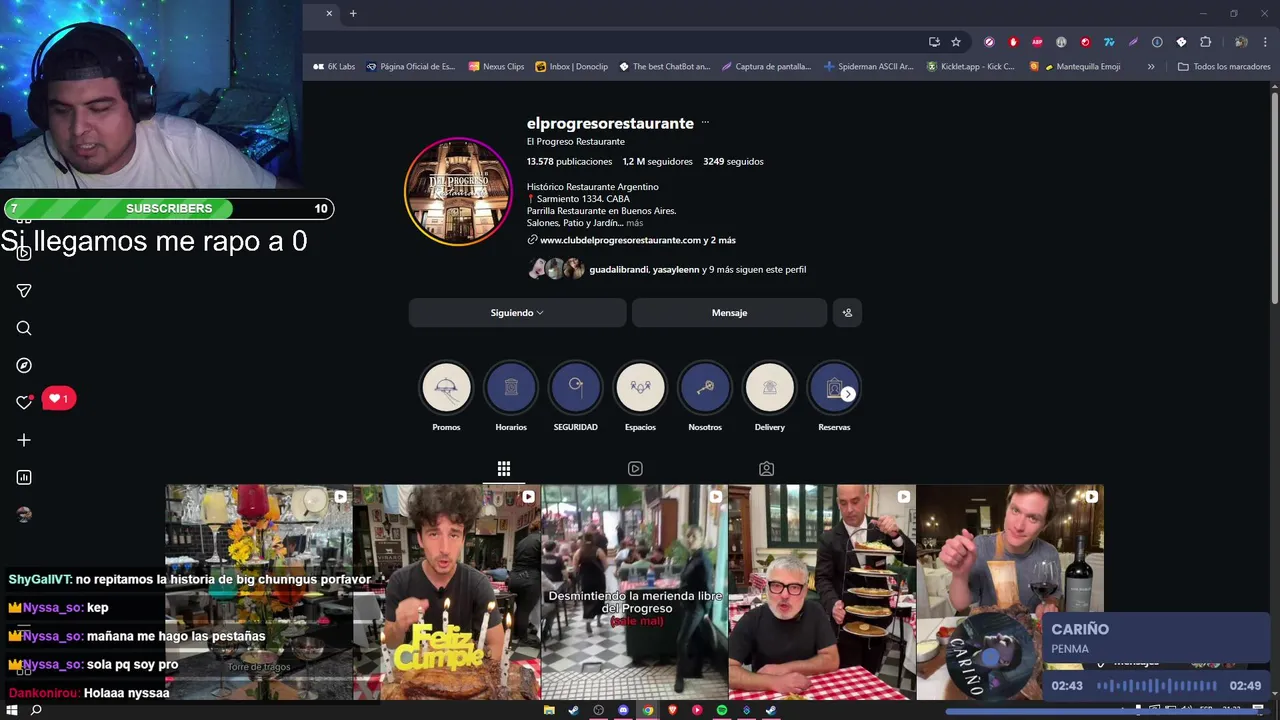Image resolution: width=1280 pixels, height=720 pixels.
Task: Open the Extensions puzzle-piece menu
Action: 1205,42
